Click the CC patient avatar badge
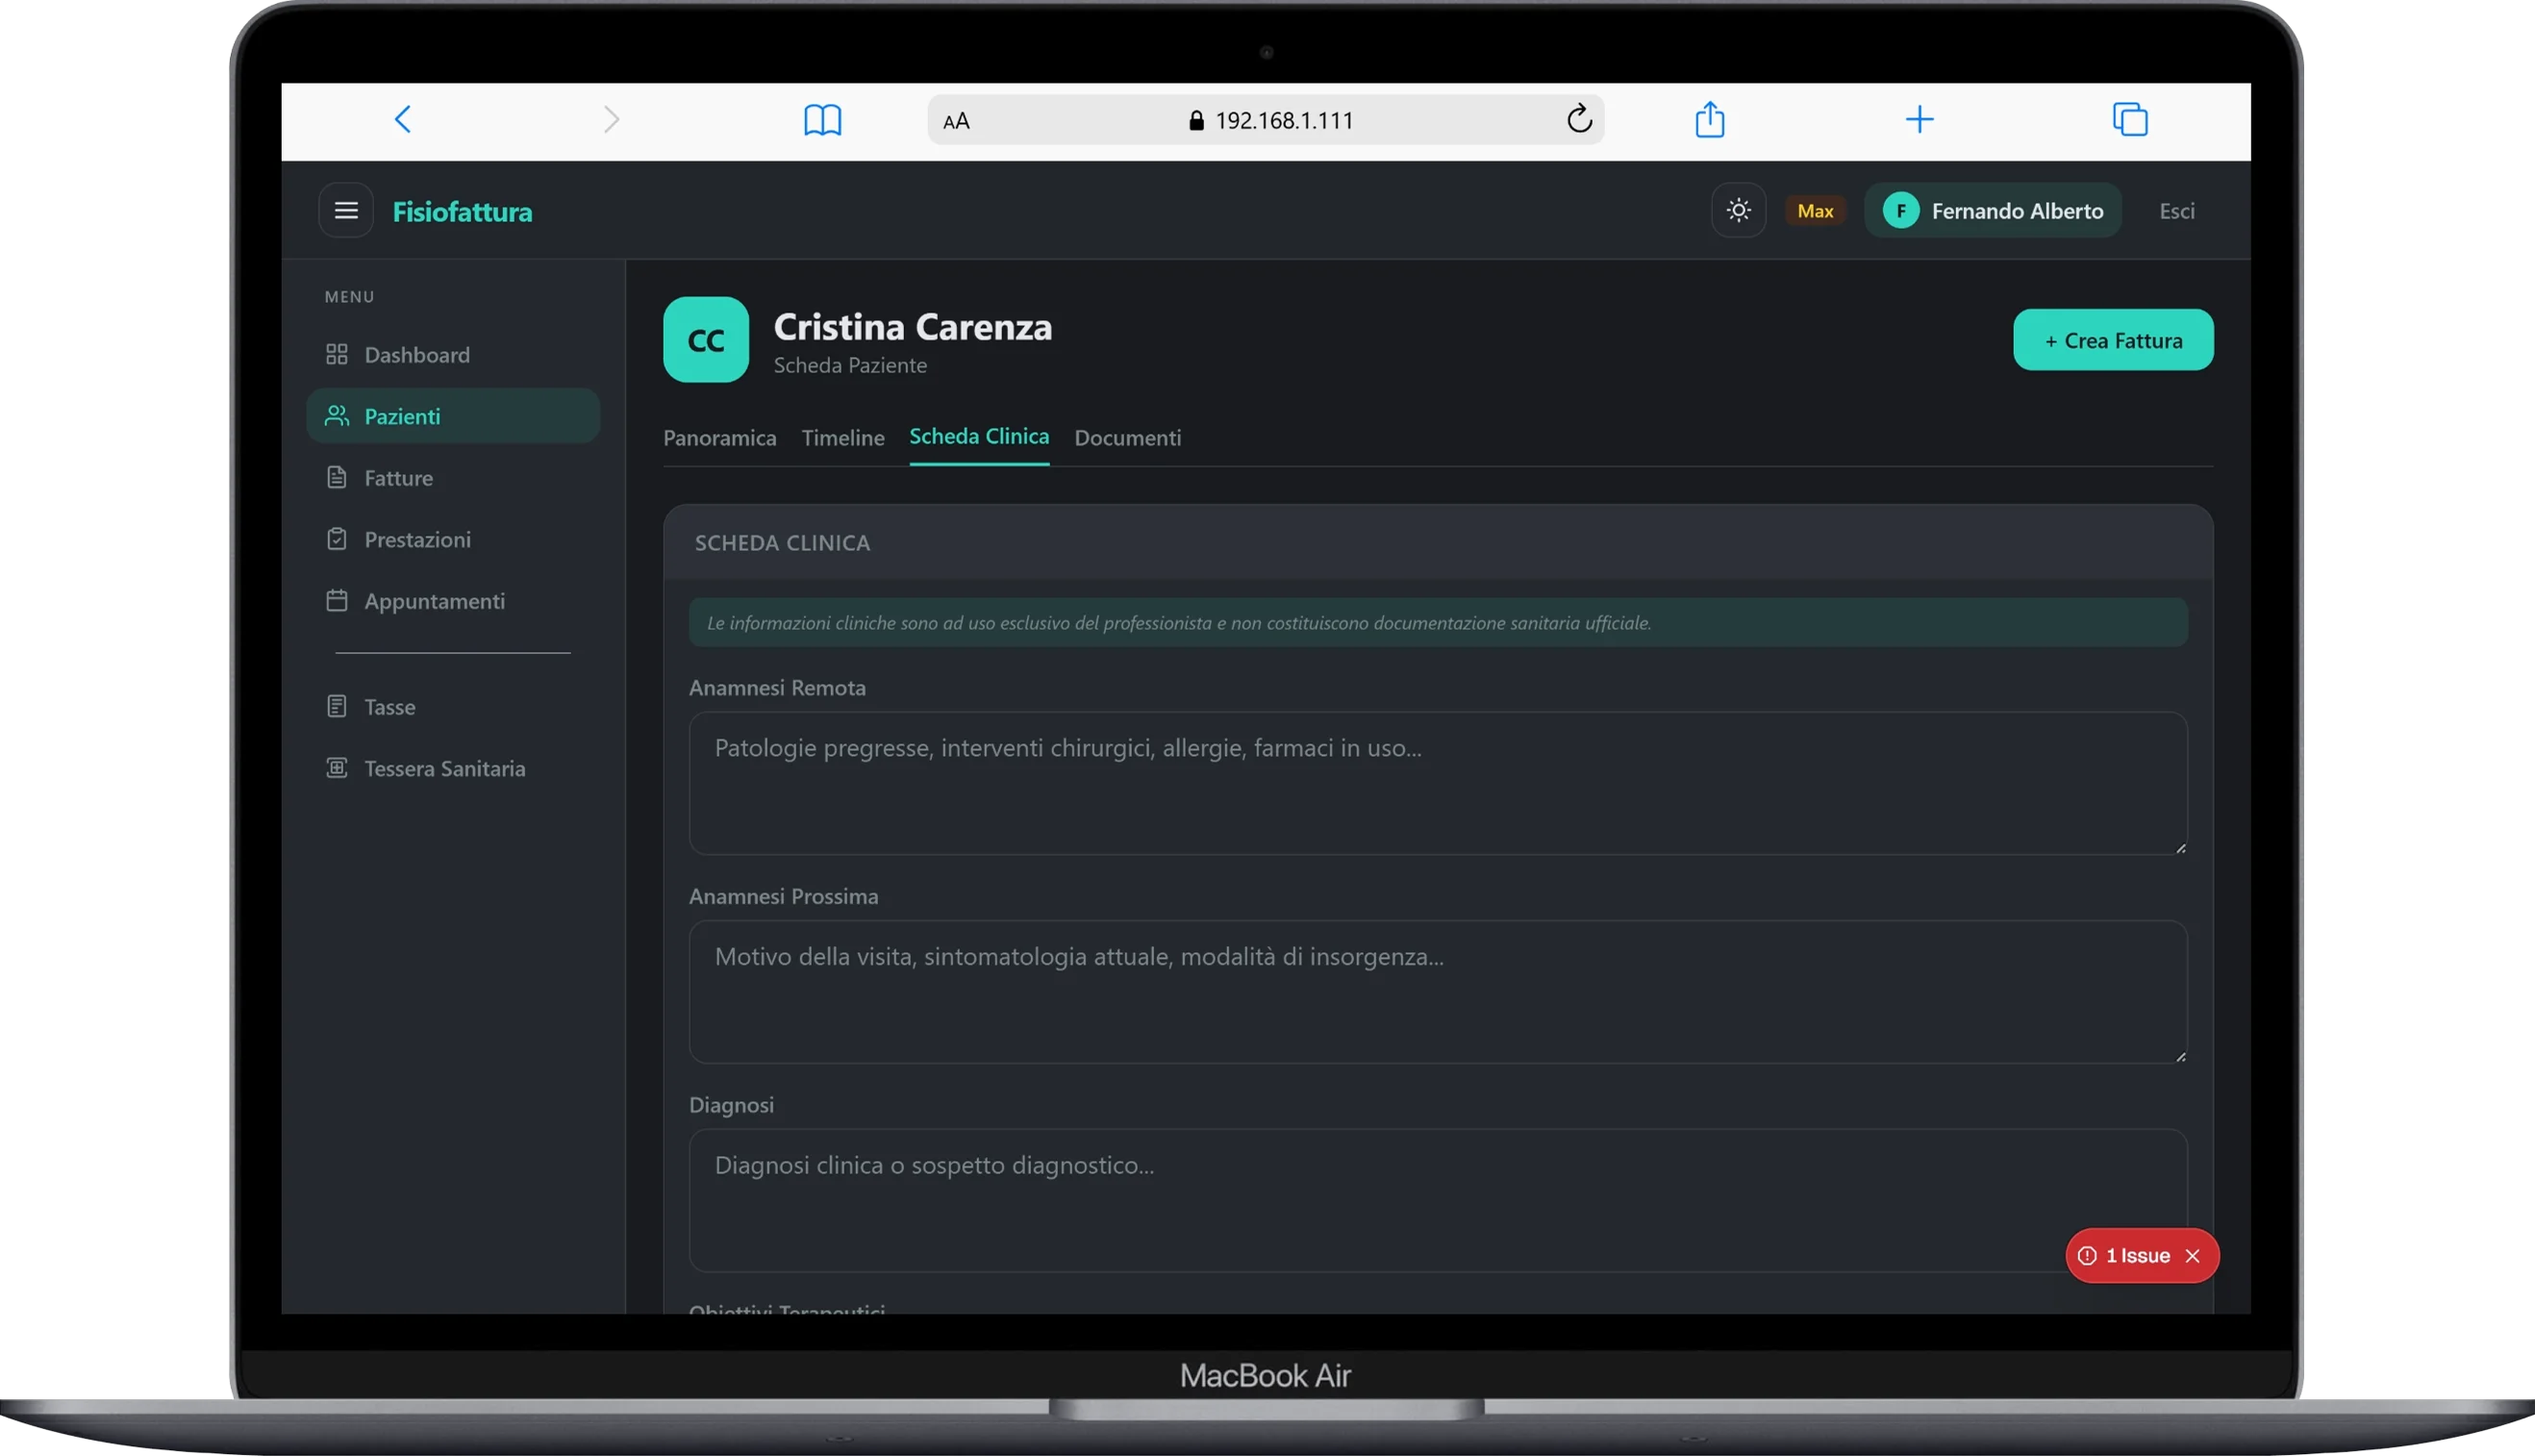2535x1456 pixels. [x=705, y=339]
